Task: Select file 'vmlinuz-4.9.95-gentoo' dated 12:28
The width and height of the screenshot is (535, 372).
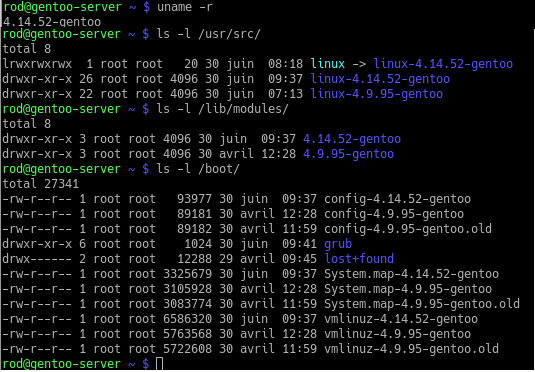Action: pos(397,334)
